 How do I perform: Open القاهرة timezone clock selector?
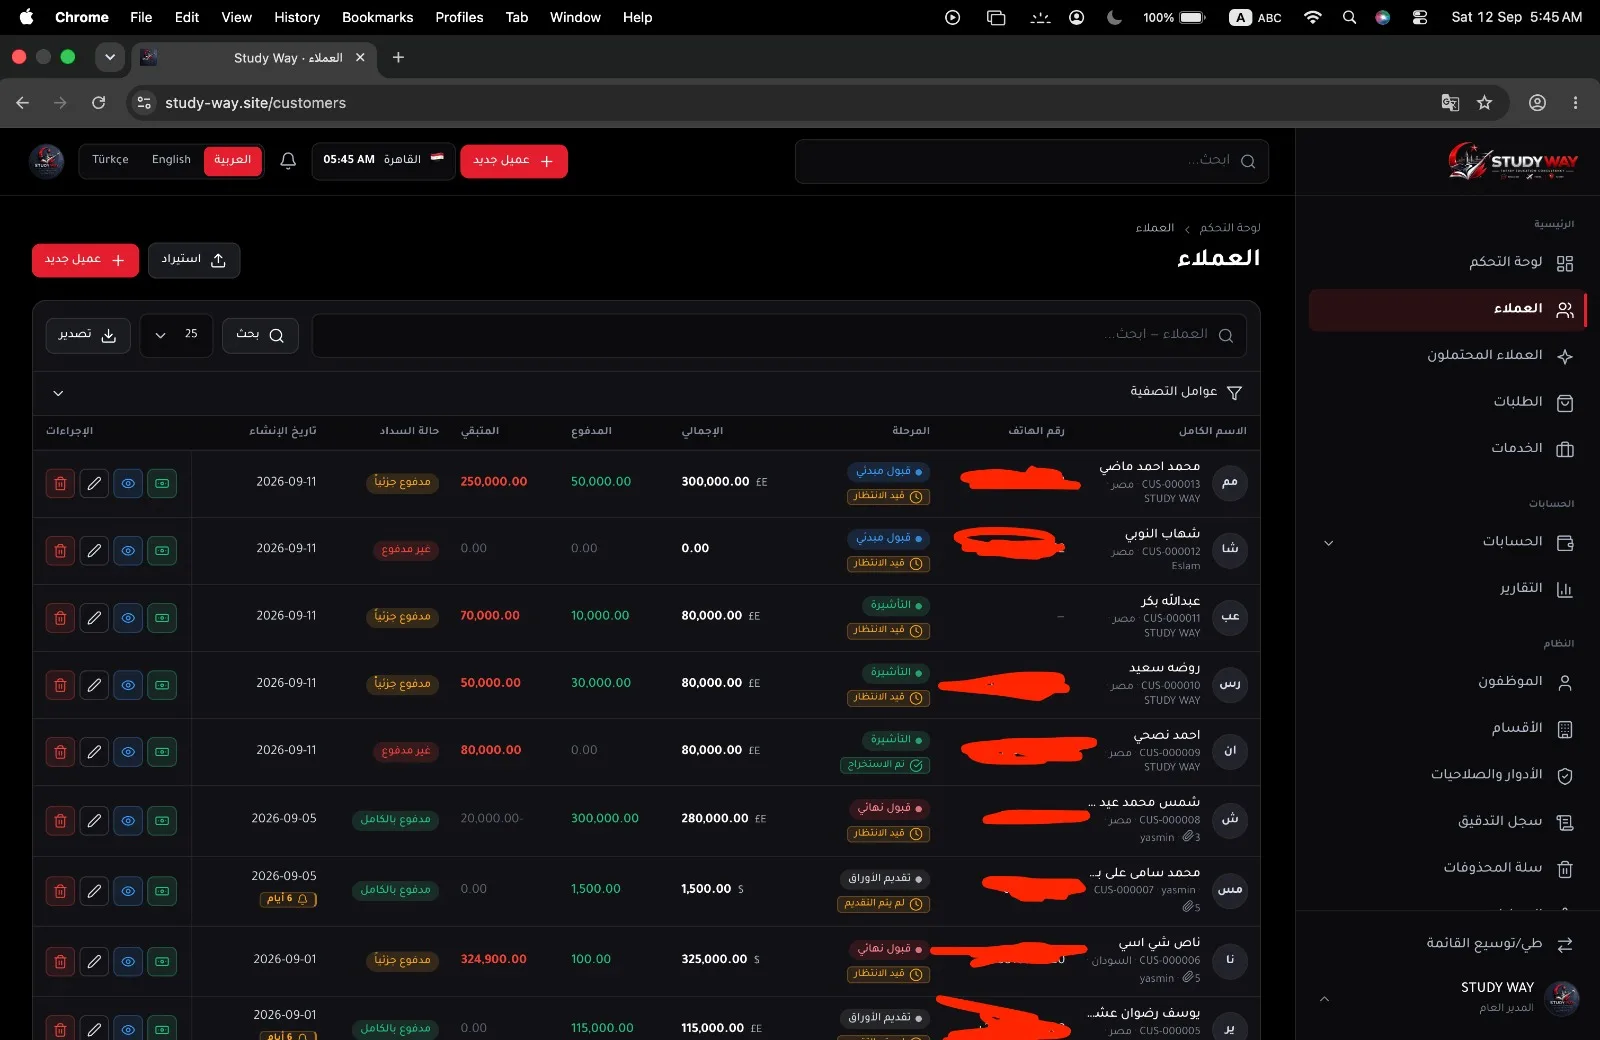pyautogui.click(x=384, y=161)
